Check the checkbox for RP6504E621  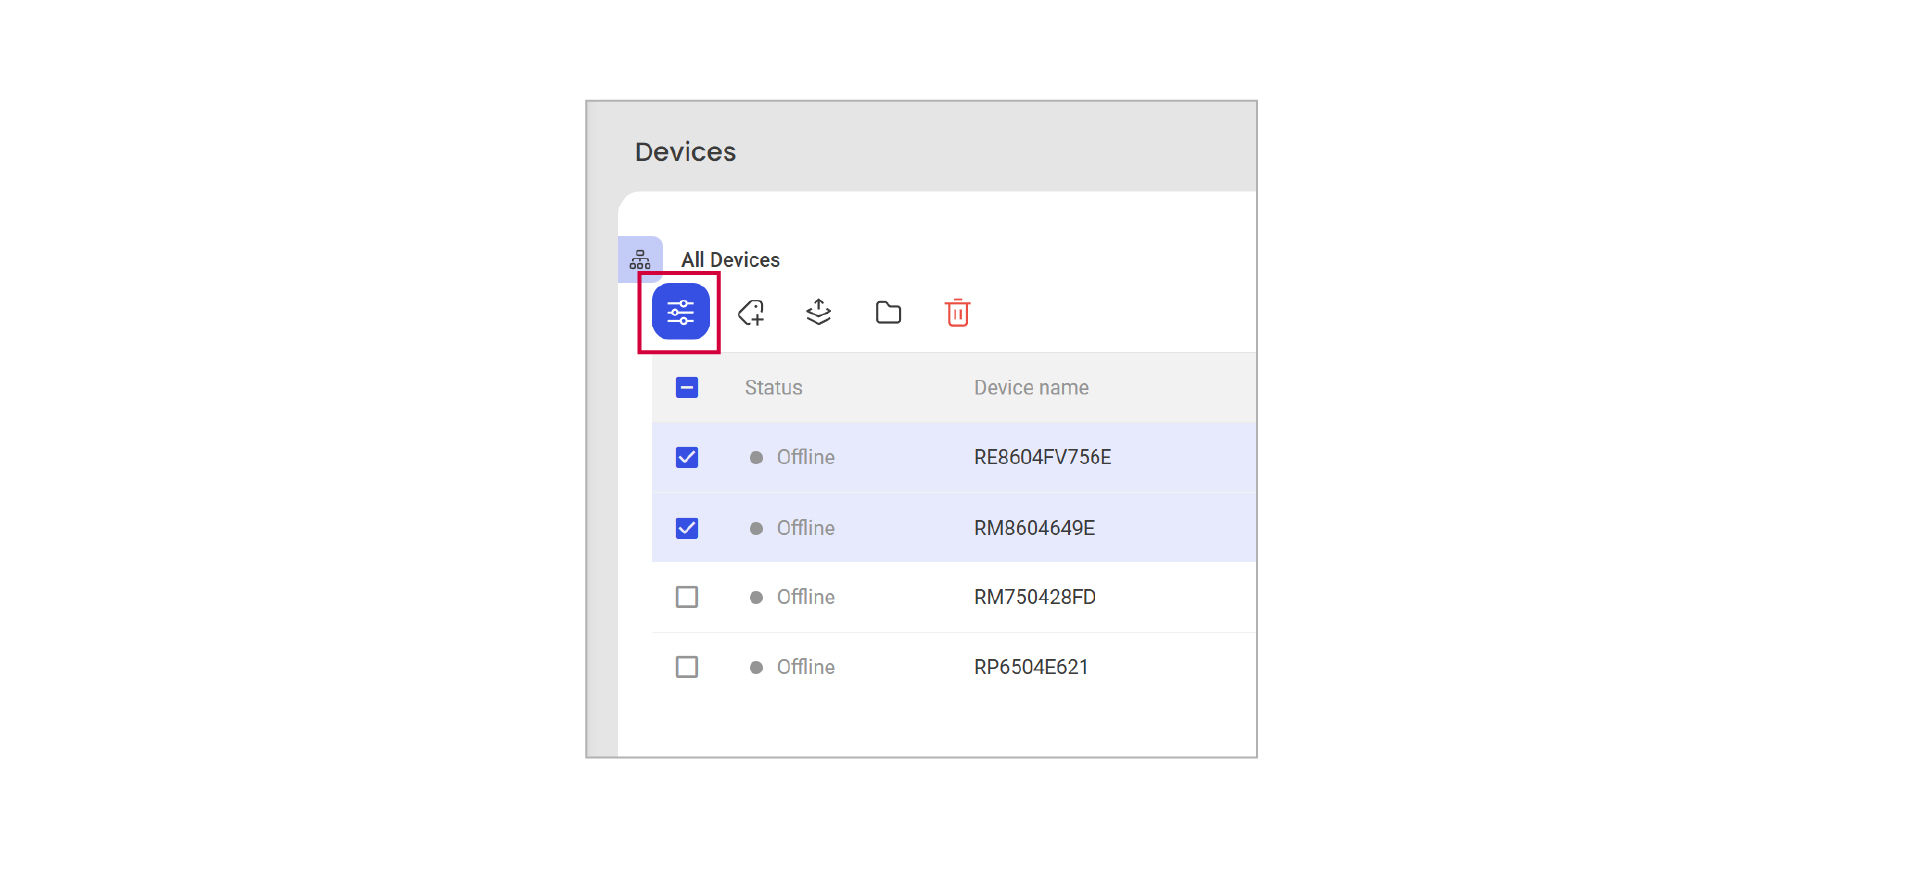point(687,667)
